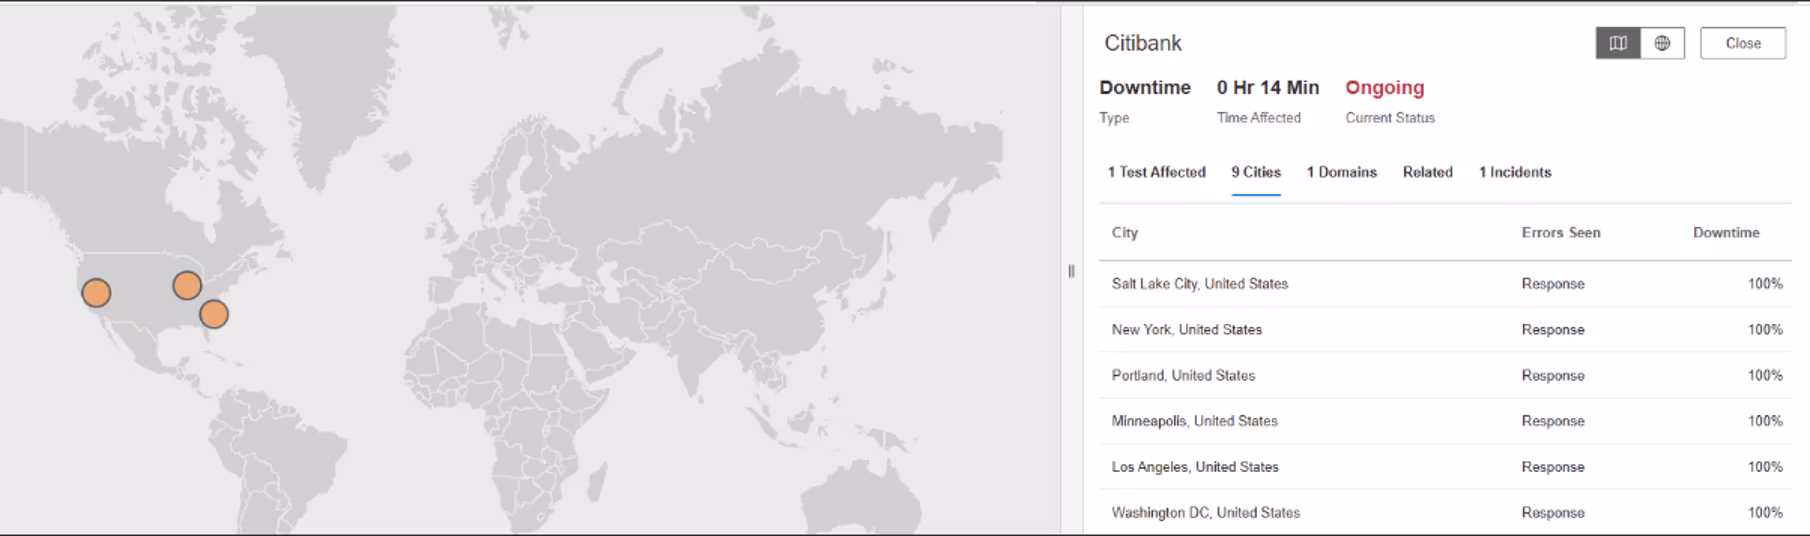Close the Citibank details panel
Viewport: 1810px width, 536px height.
click(1743, 43)
